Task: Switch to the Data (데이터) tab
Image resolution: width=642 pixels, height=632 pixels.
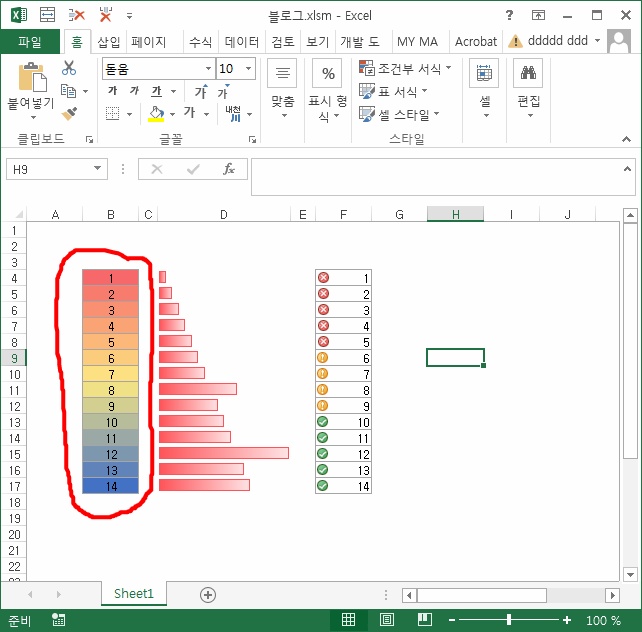Action: coord(242,41)
